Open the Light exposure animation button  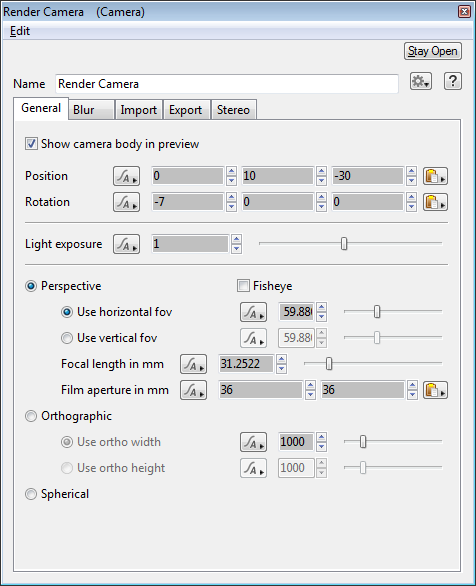[x=127, y=244]
